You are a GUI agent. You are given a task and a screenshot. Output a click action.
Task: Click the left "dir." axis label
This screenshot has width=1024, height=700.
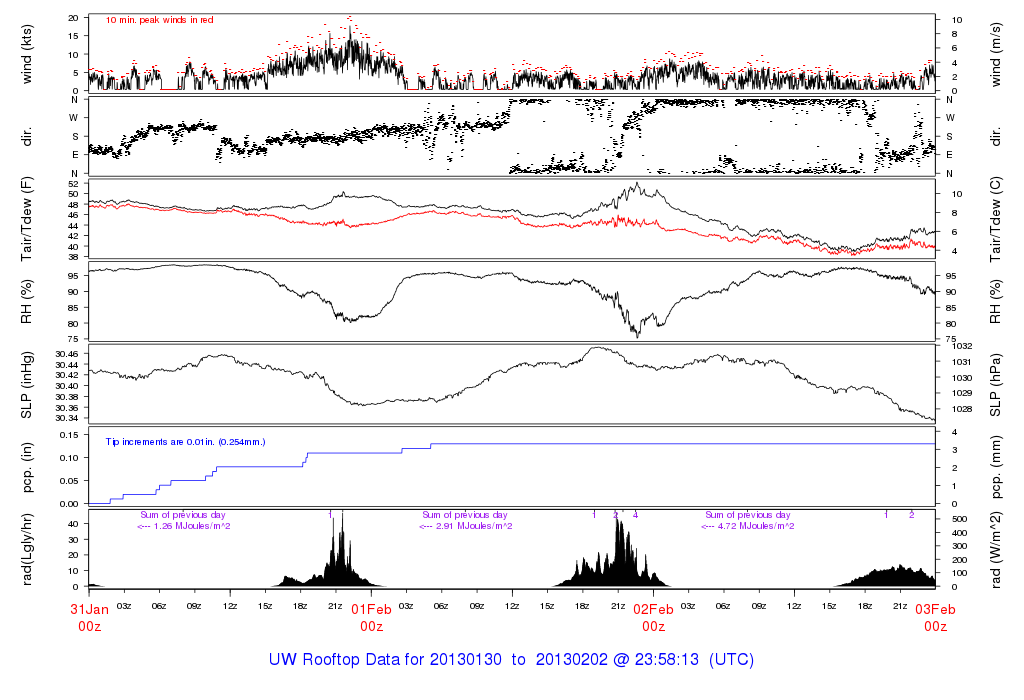pos(27,137)
